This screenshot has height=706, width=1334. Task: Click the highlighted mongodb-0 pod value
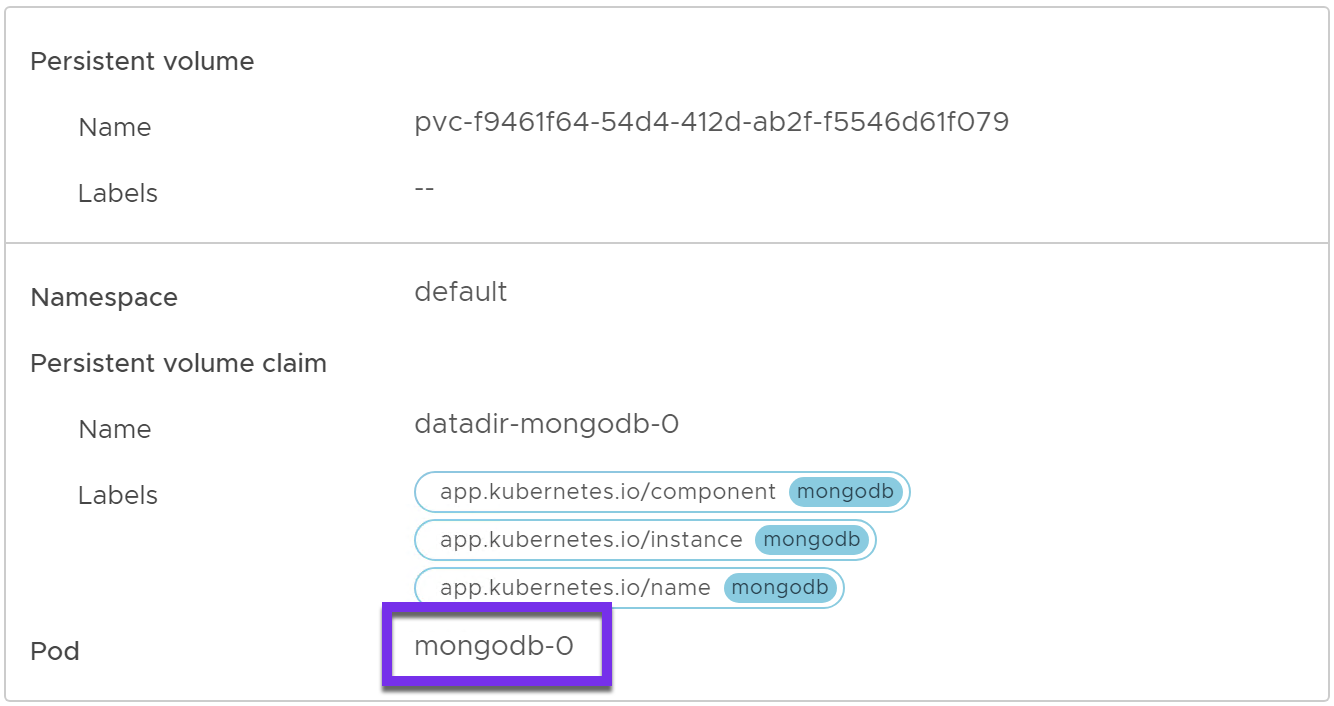pyautogui.click(x=494, y=646)
